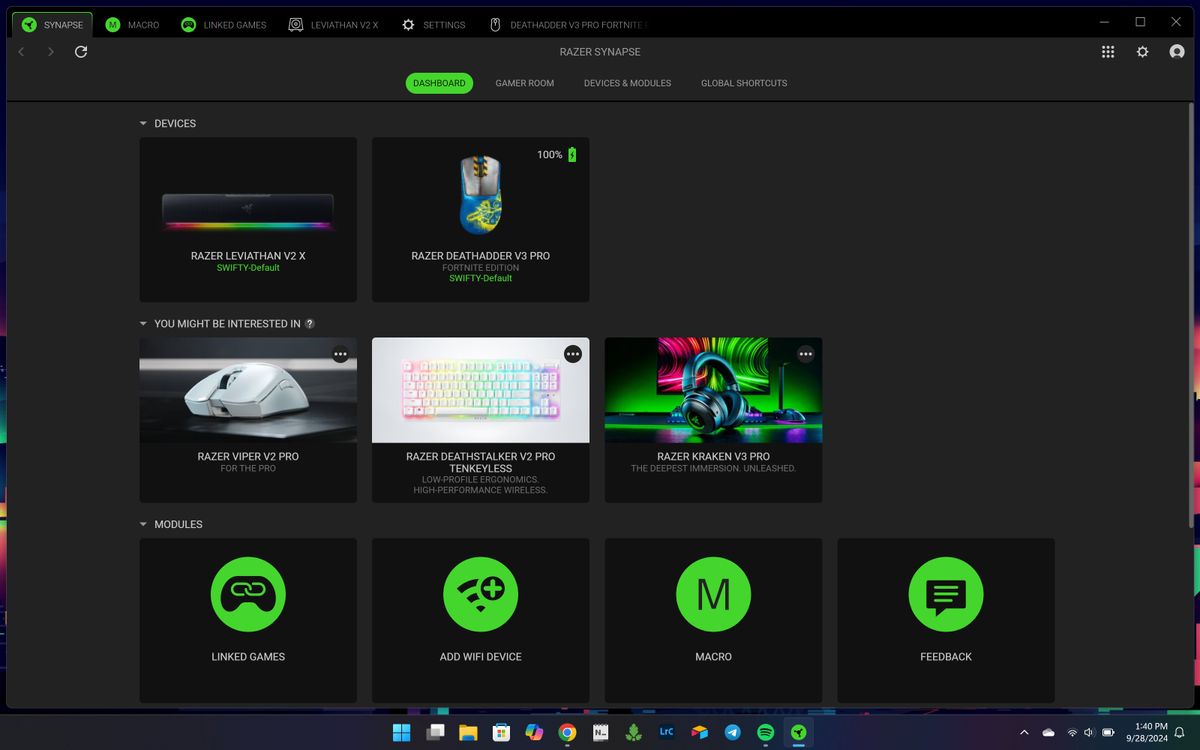This screenshot has height=750, width=1200.
Task: Open options menu on Razer Viper V2 Pro card
Action: click(340, 354)
